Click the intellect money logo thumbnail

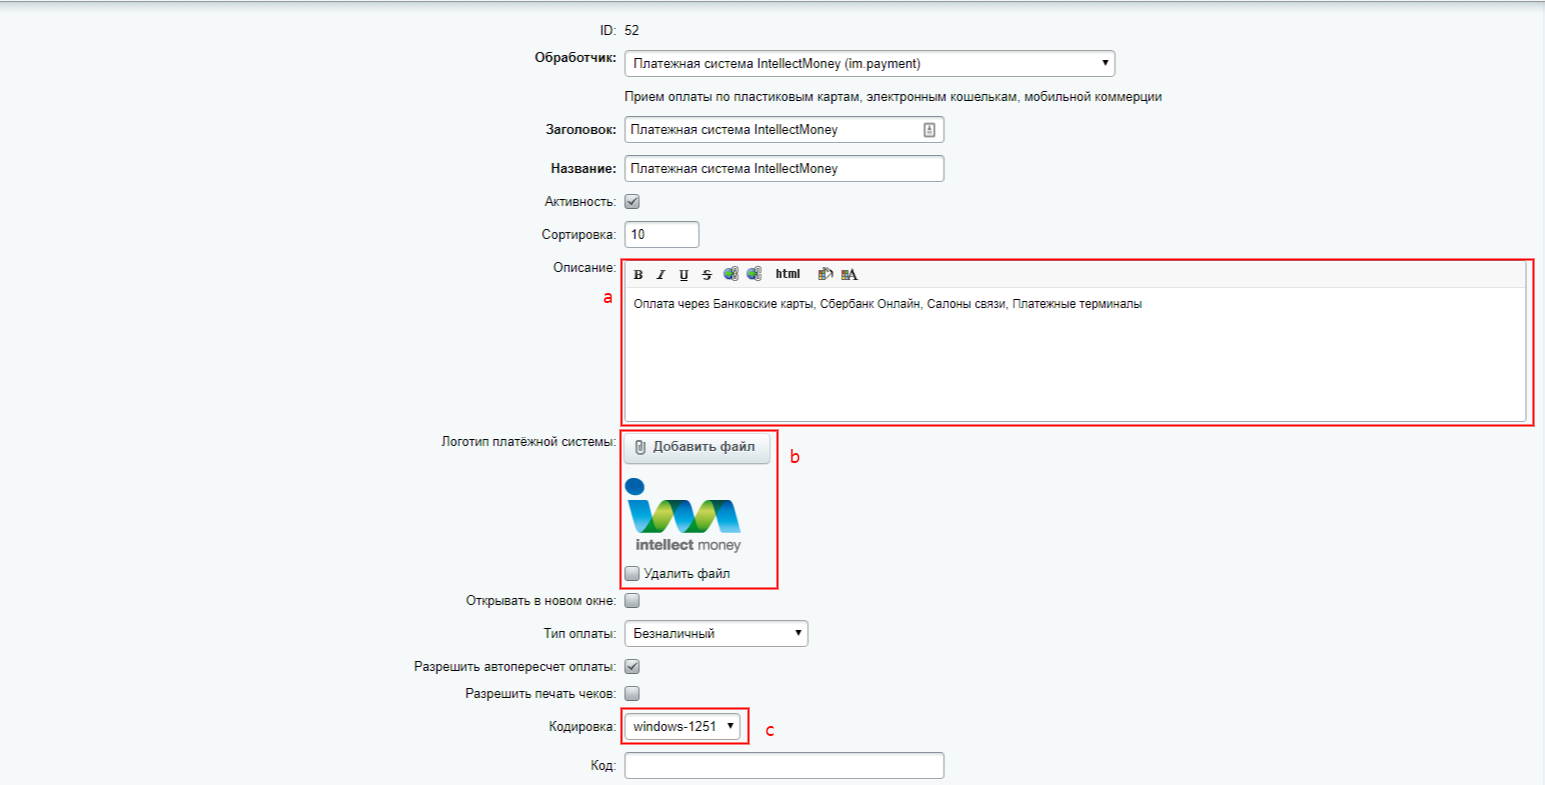(683, 516)
